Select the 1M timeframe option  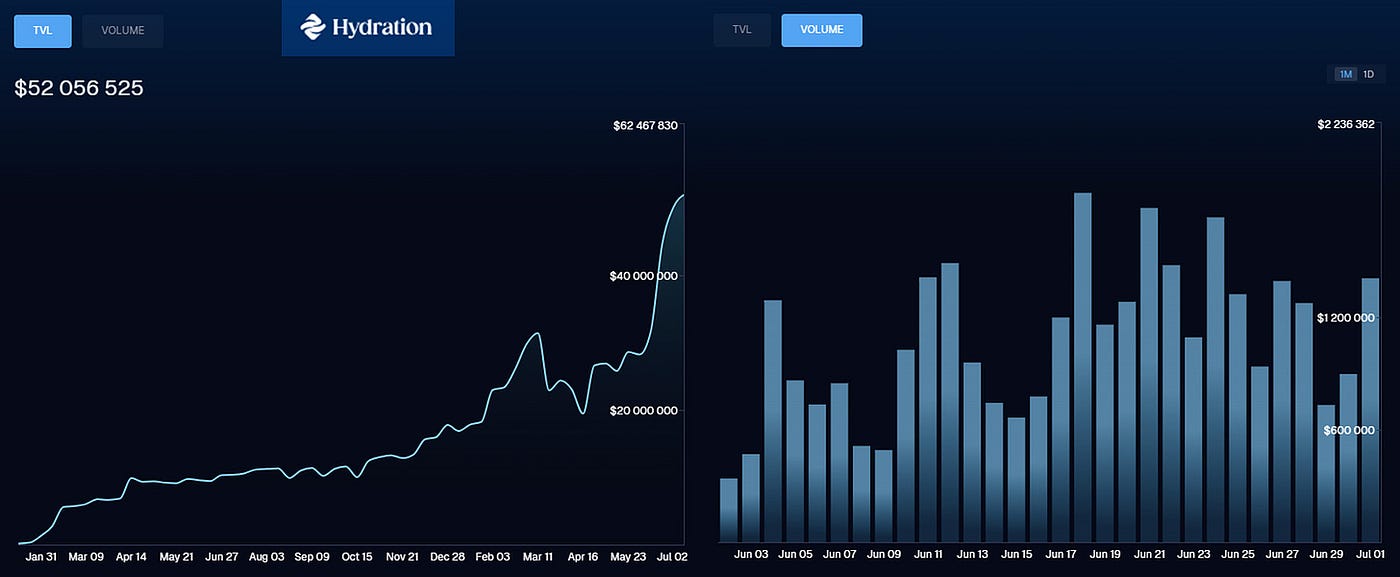[1344, 74]
